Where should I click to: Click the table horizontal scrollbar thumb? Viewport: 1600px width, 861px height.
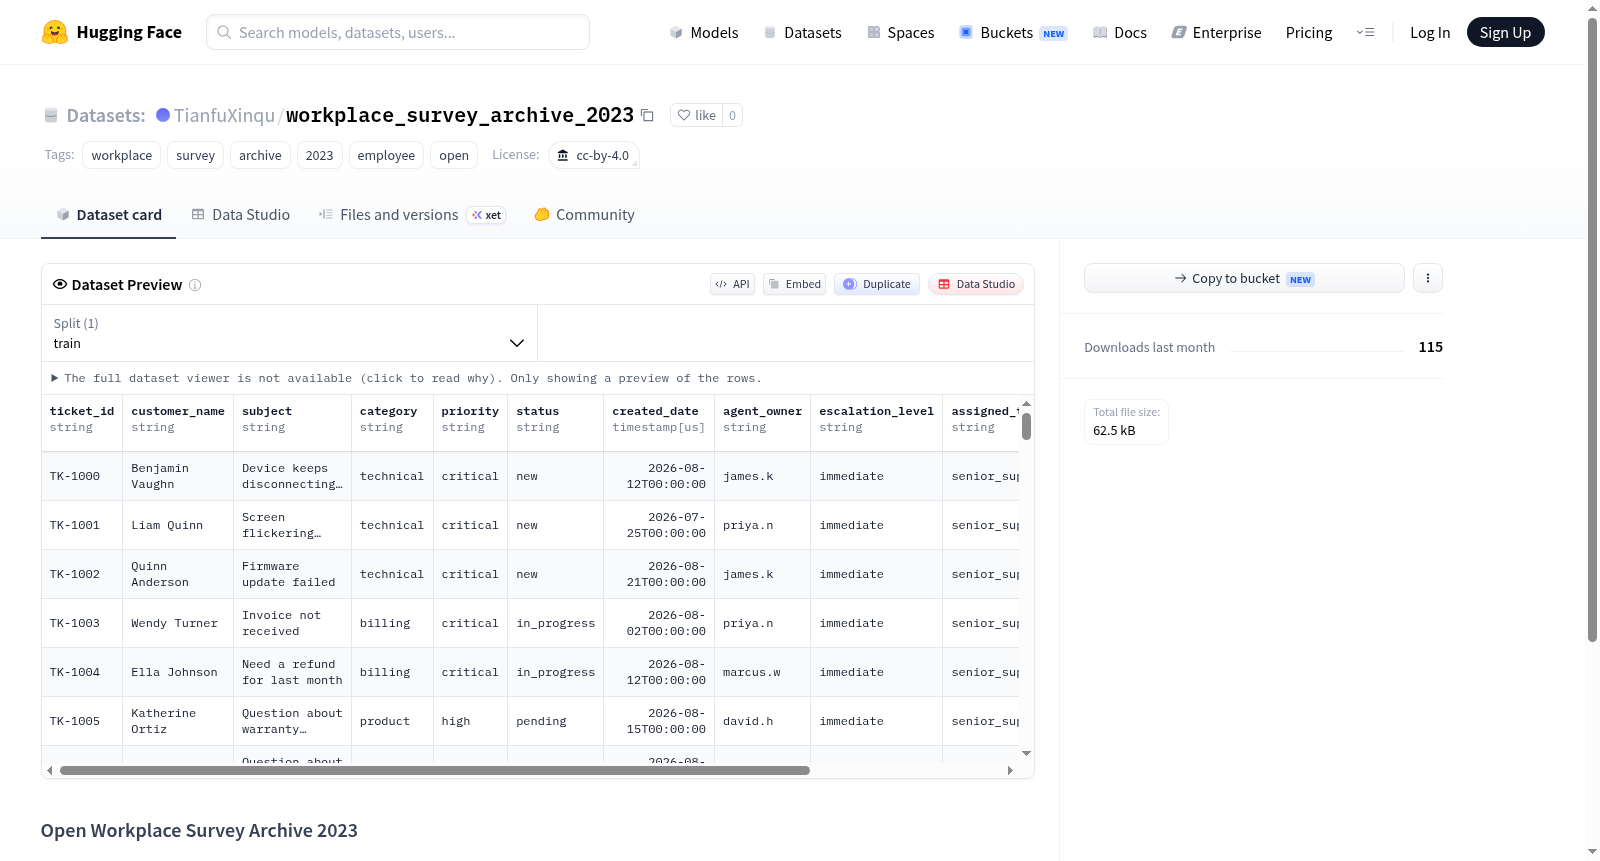(x=435, y=770)
